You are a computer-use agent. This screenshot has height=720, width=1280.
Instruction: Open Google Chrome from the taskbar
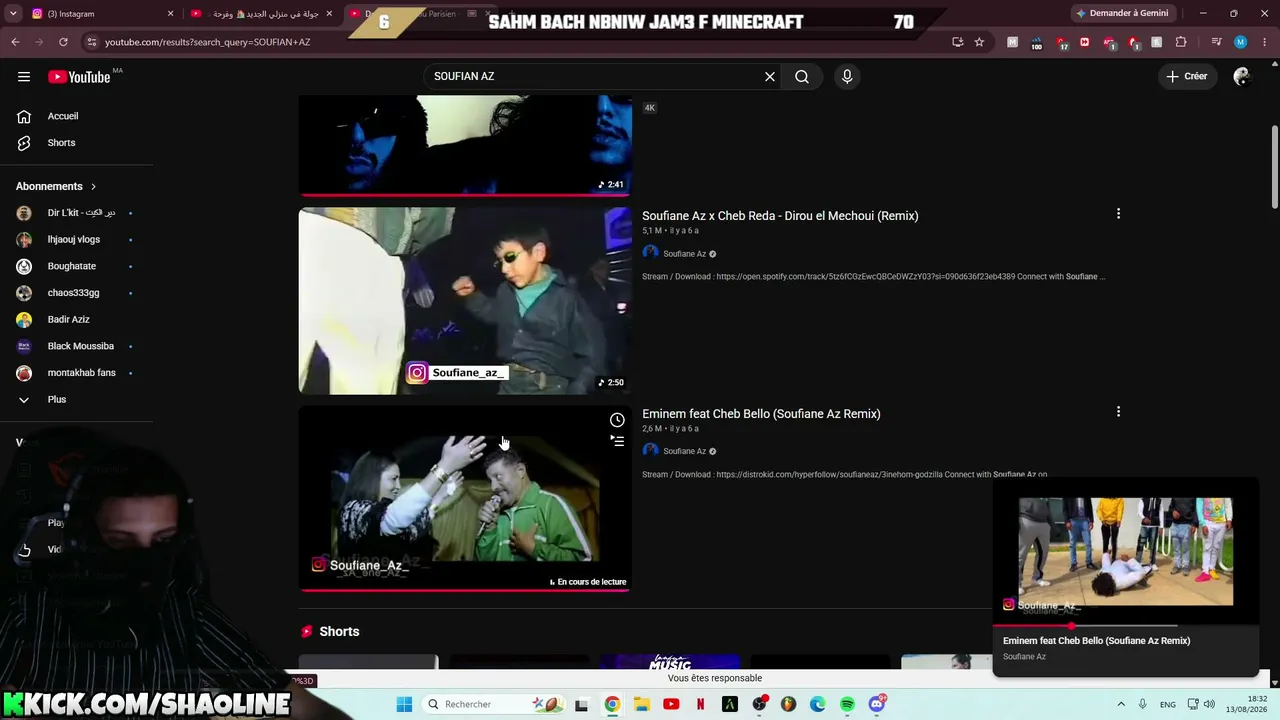(x=612, y=704)
